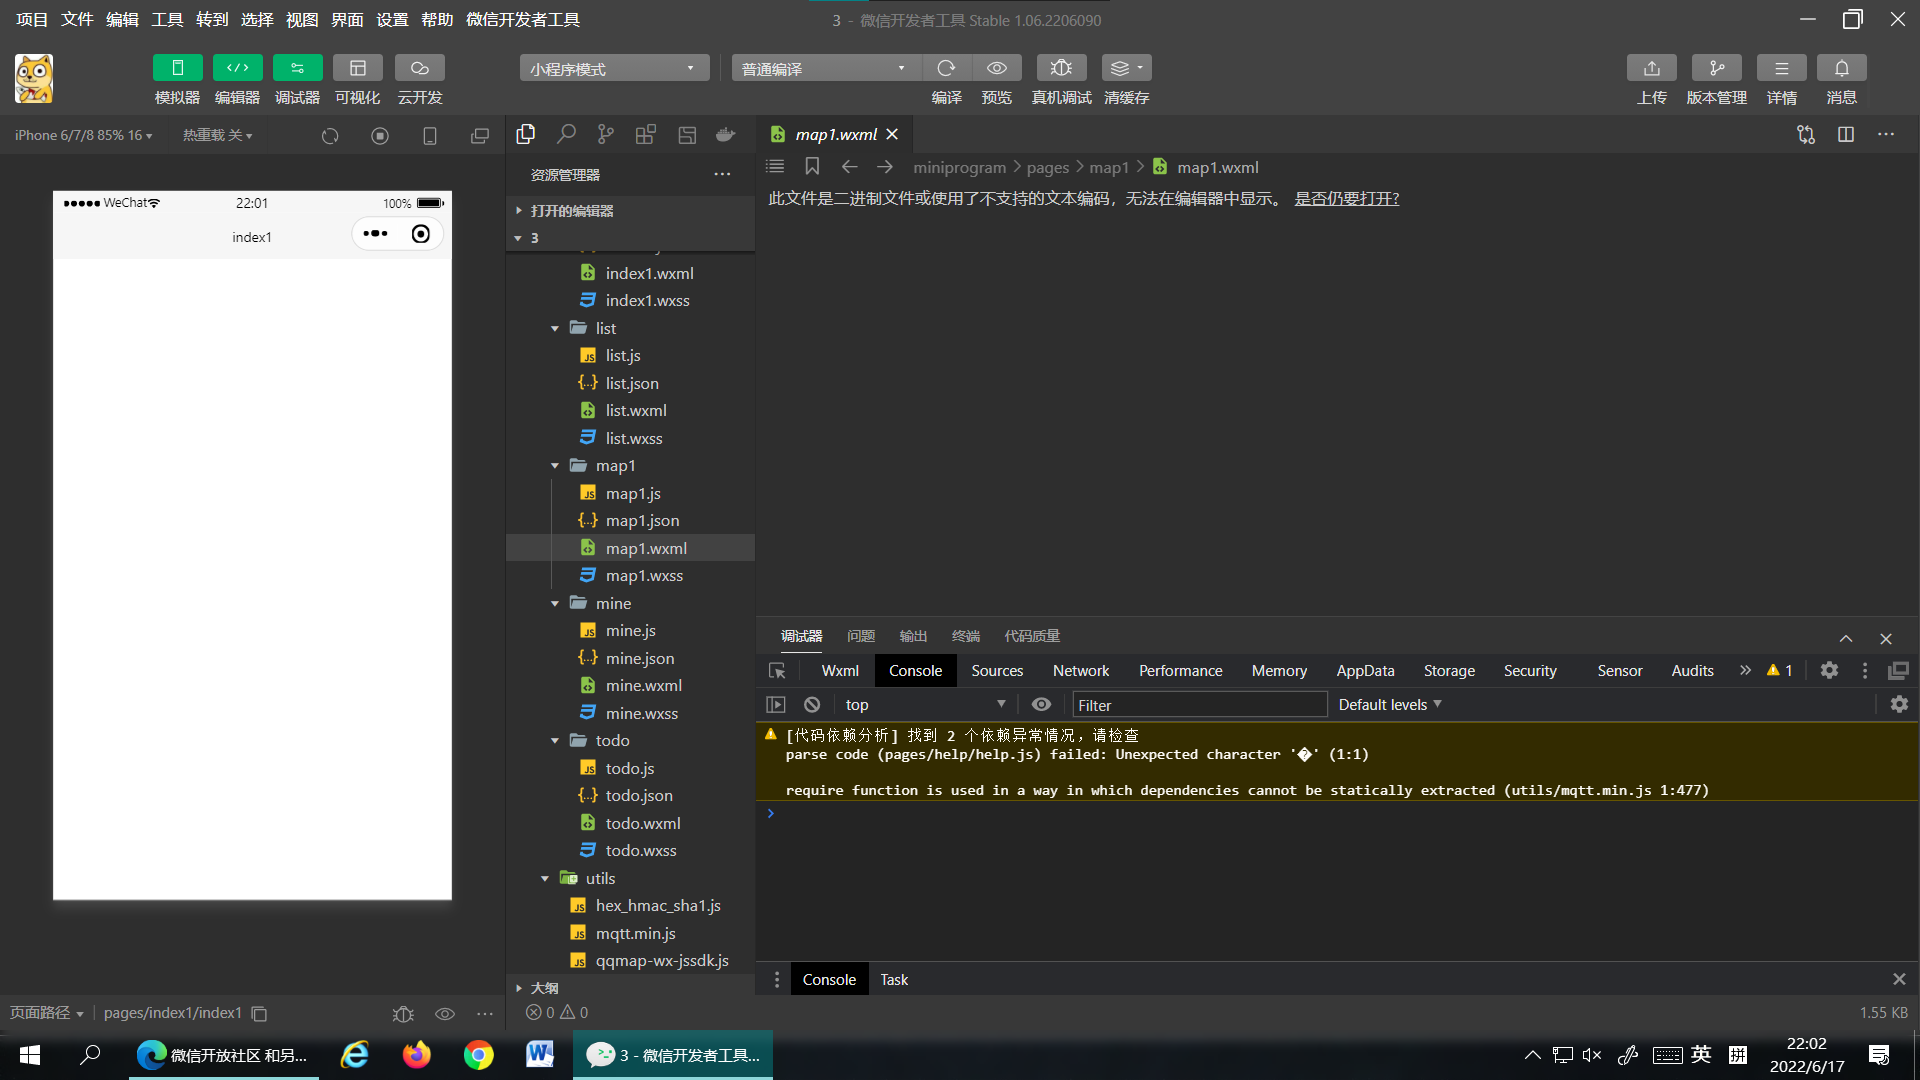Open the upload (上传) button icon

tap(1651, 68)
